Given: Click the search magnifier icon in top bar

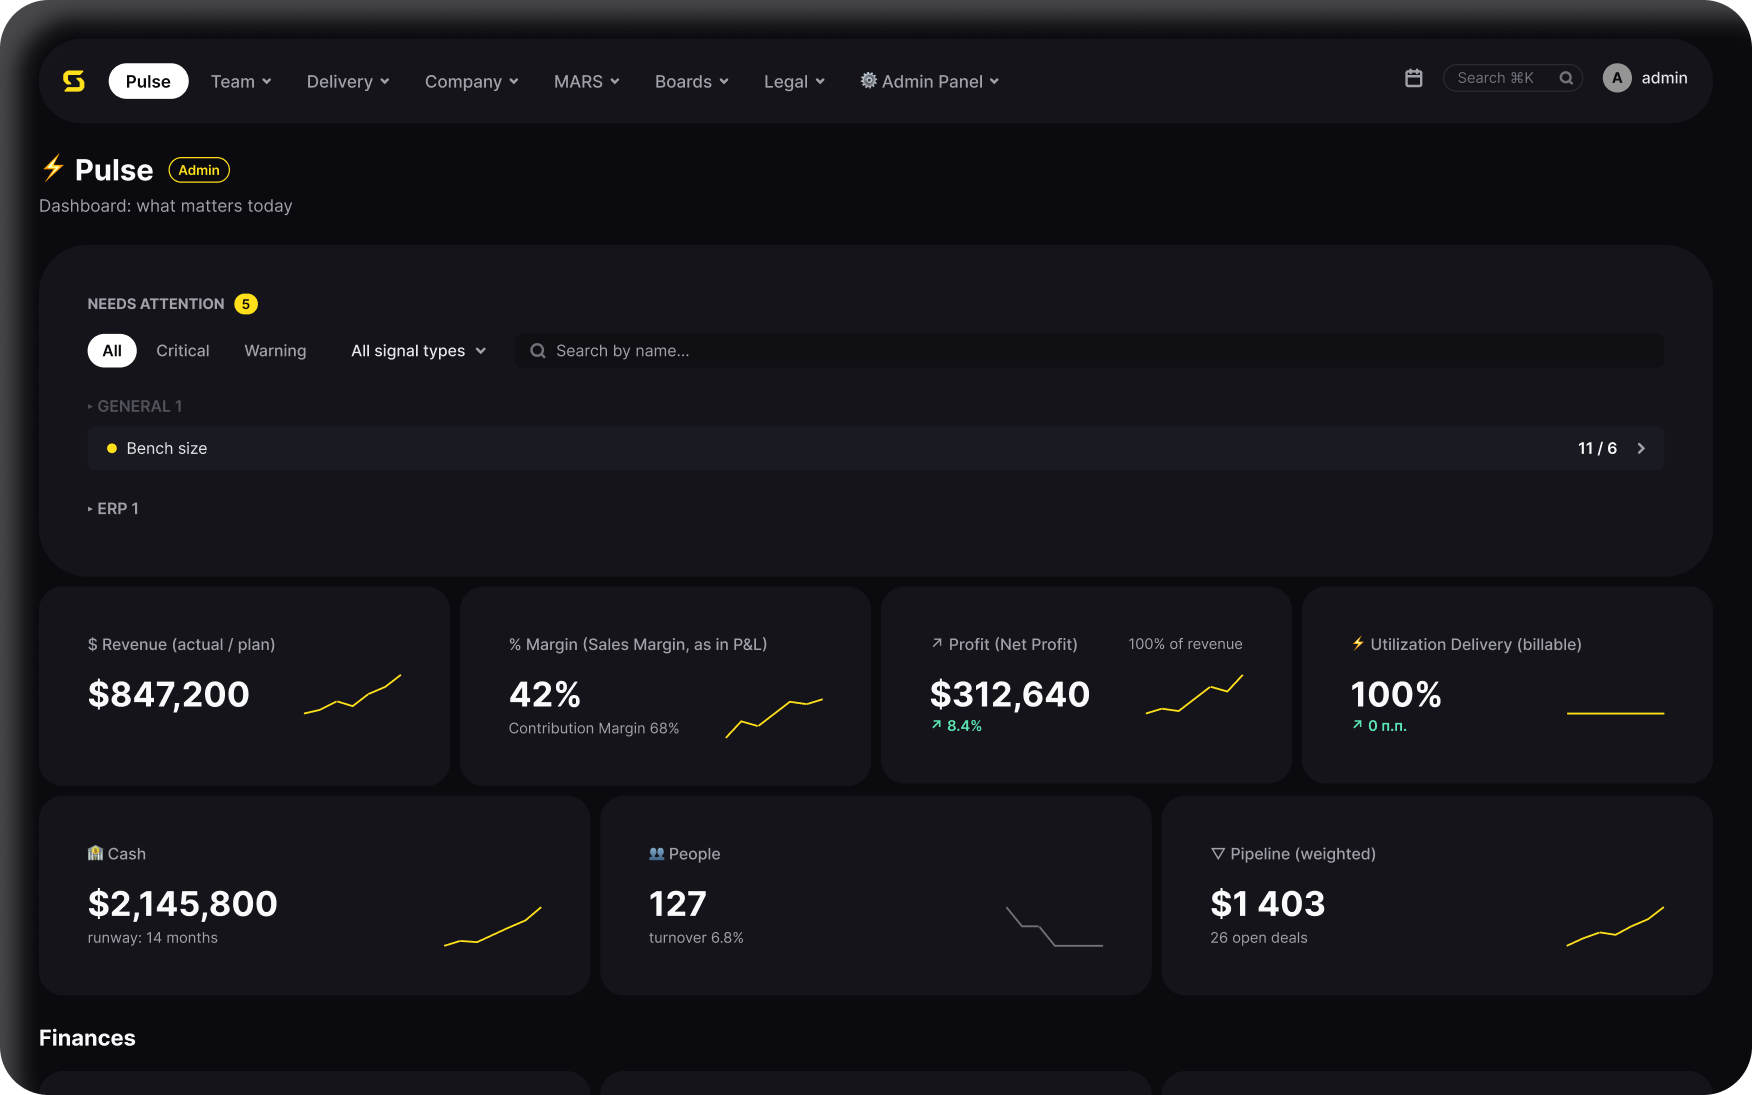Looking at the screenshot, I should 1566,78.
